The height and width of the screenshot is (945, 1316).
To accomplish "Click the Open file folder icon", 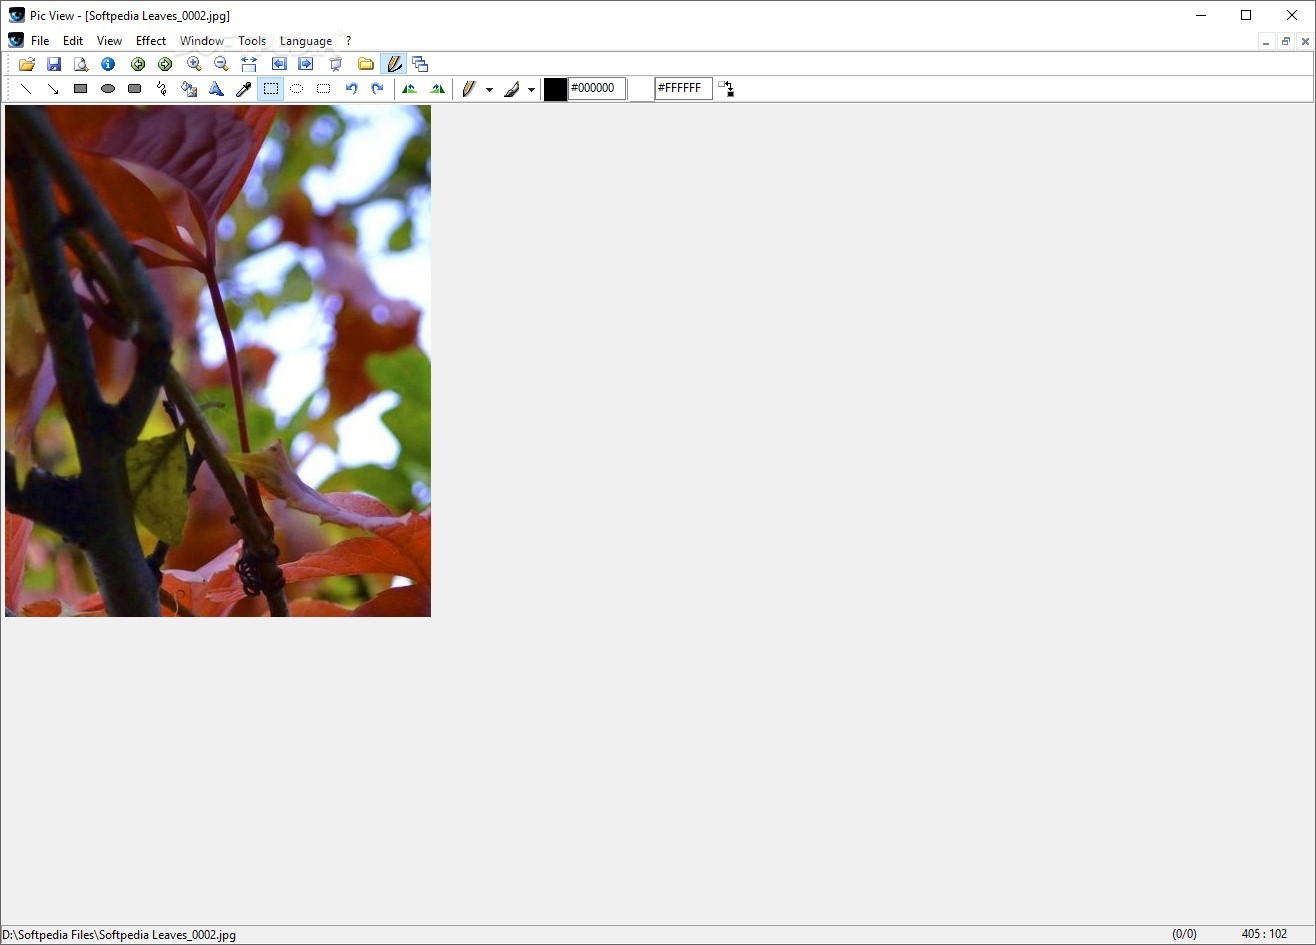I will 27,64.
